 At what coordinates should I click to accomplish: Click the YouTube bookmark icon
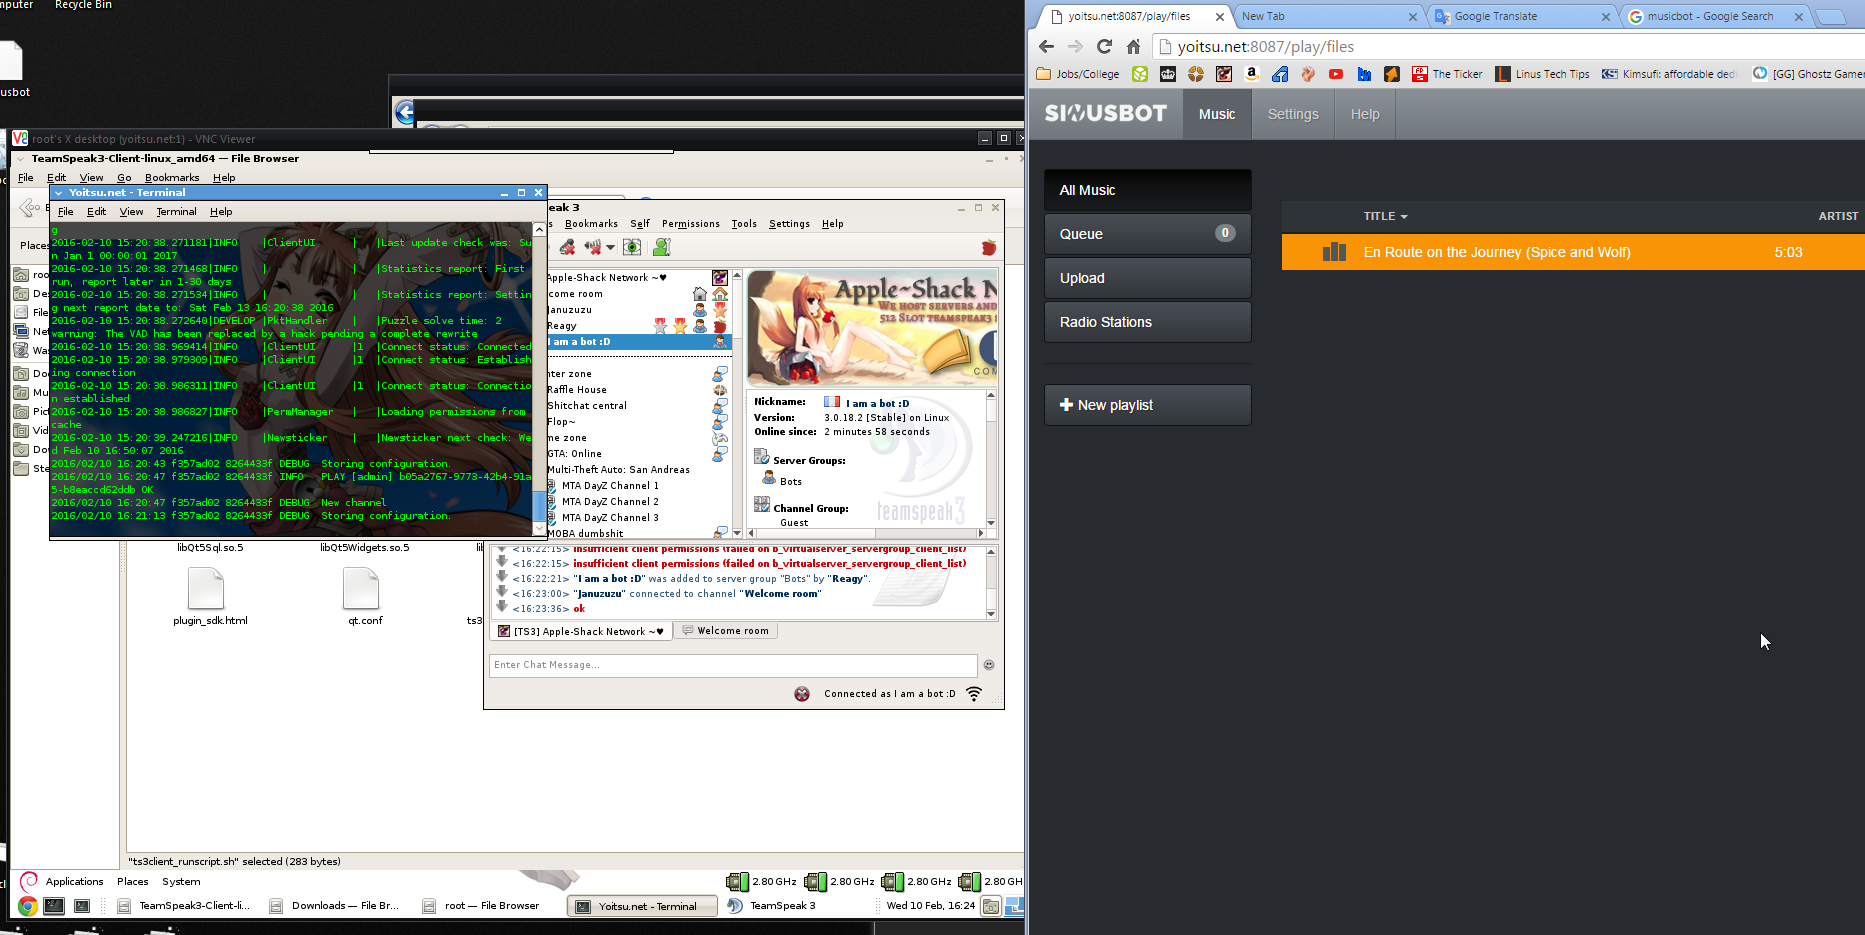click(1335, 74)
